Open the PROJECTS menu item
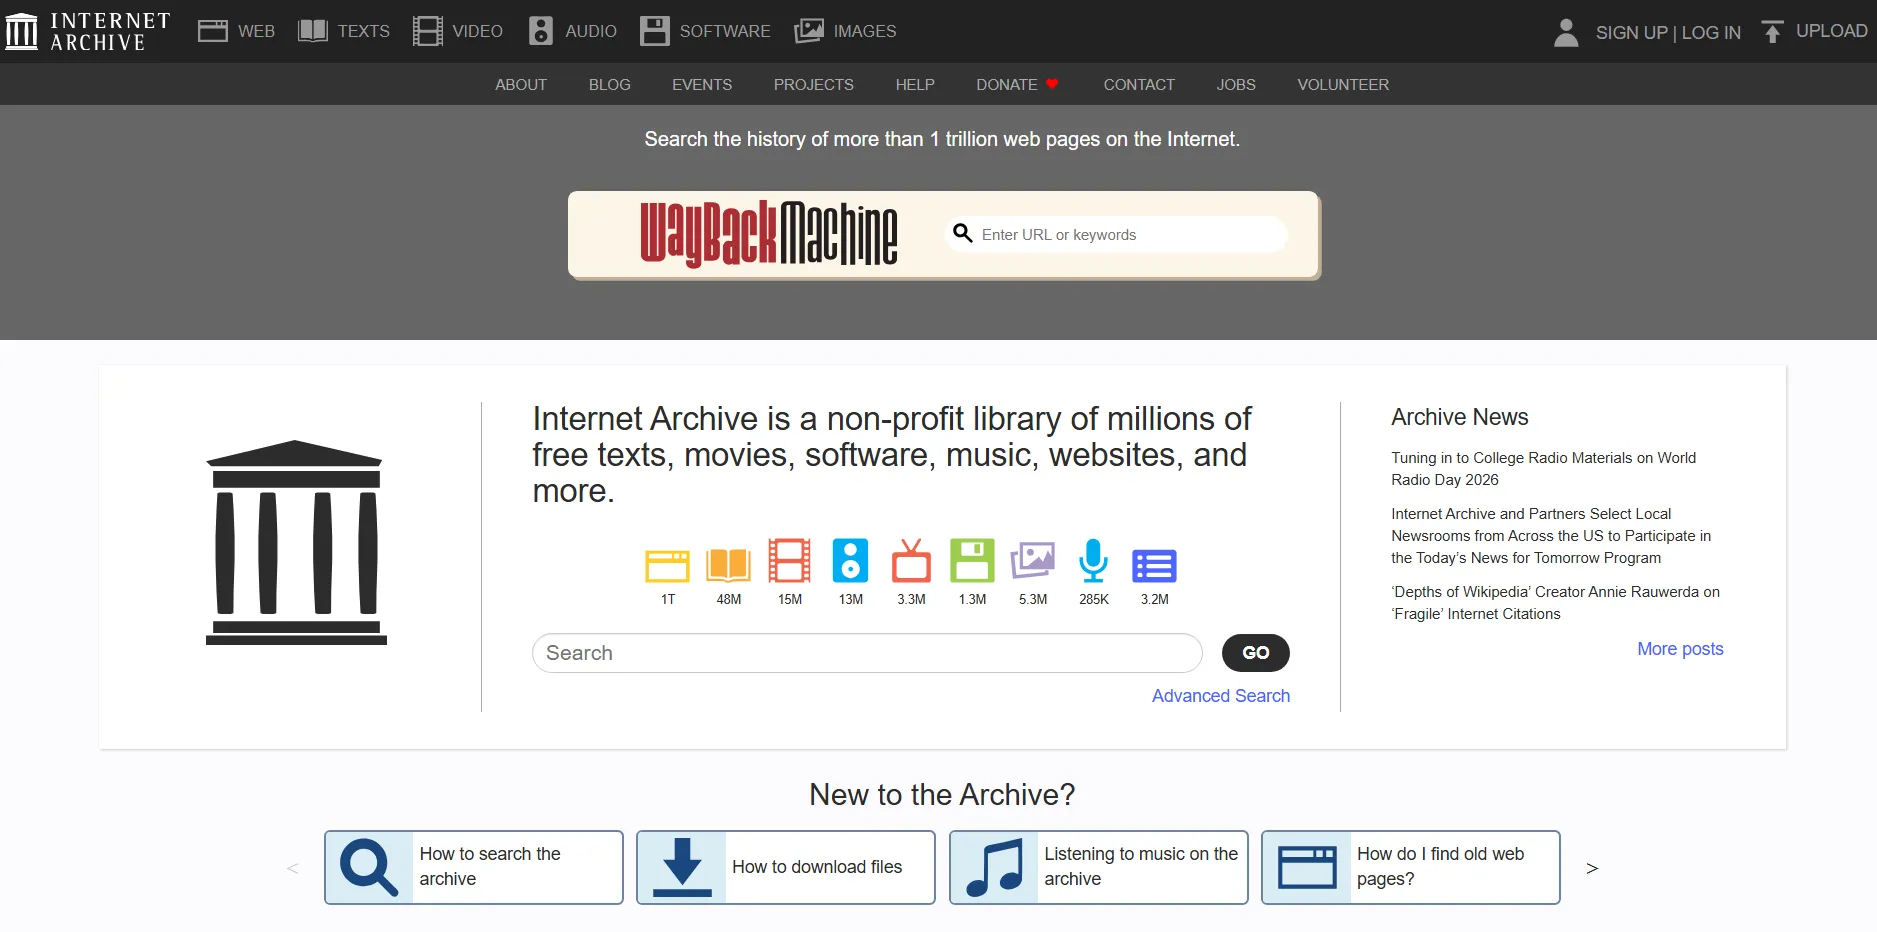The width and height of the screenshot is (1877, 932). 813,84
